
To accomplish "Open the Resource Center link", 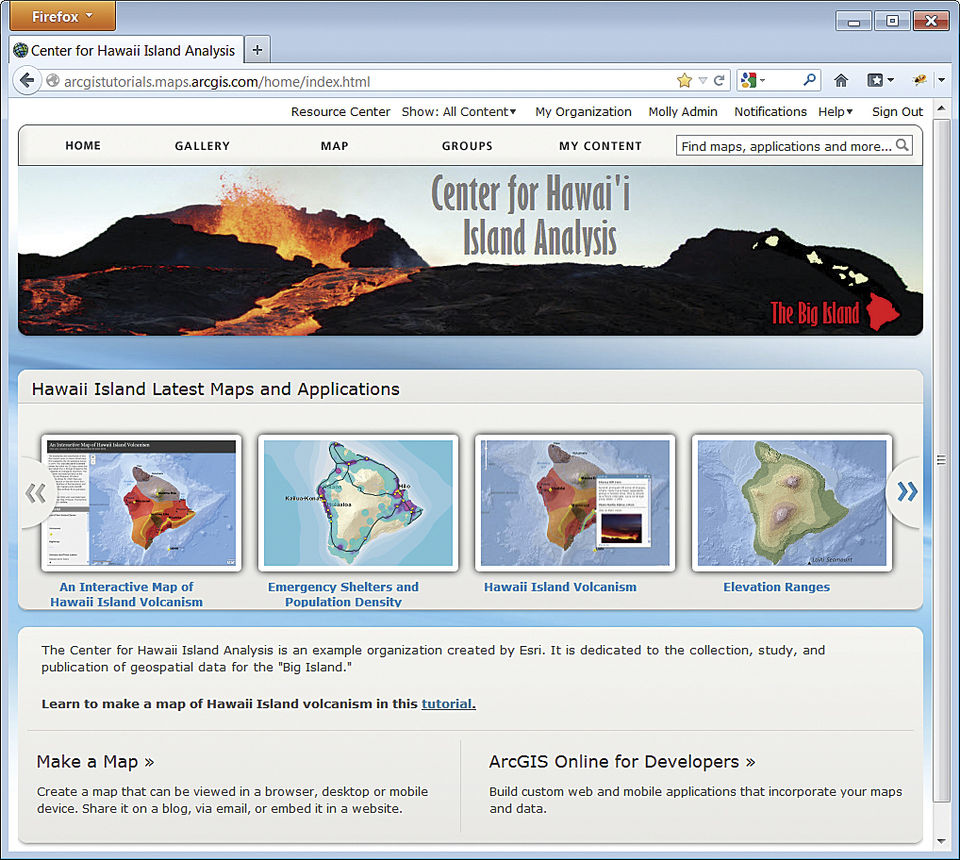I will click(340, 111).
